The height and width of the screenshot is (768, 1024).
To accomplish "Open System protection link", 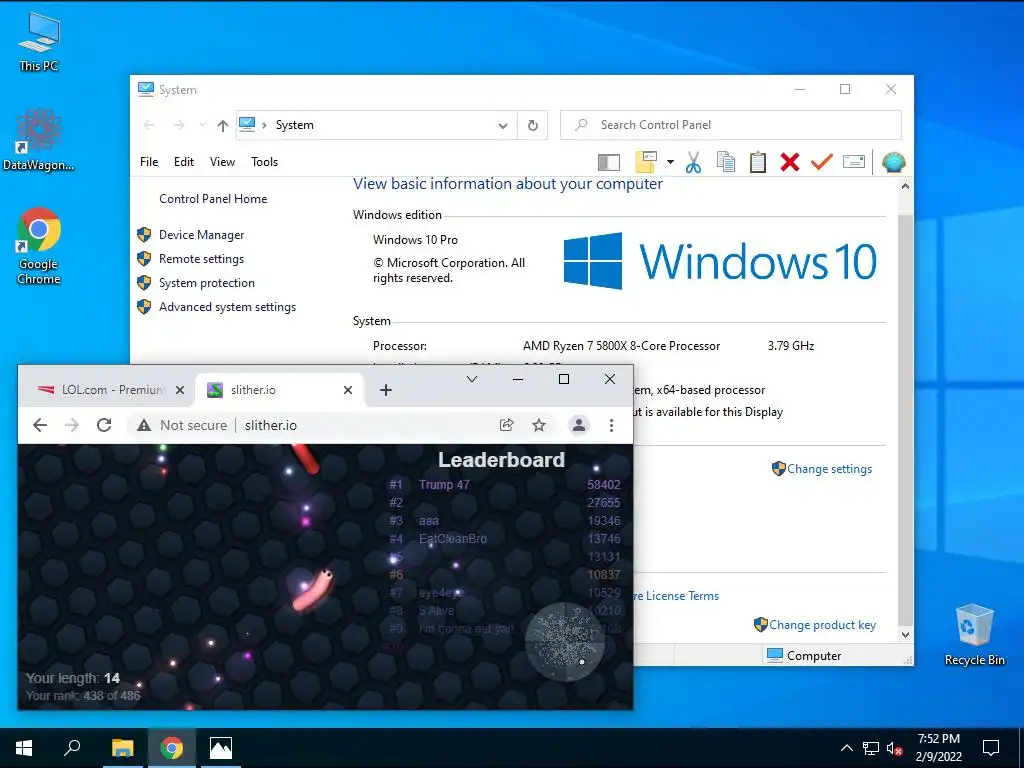I will (x=206, y=283).
